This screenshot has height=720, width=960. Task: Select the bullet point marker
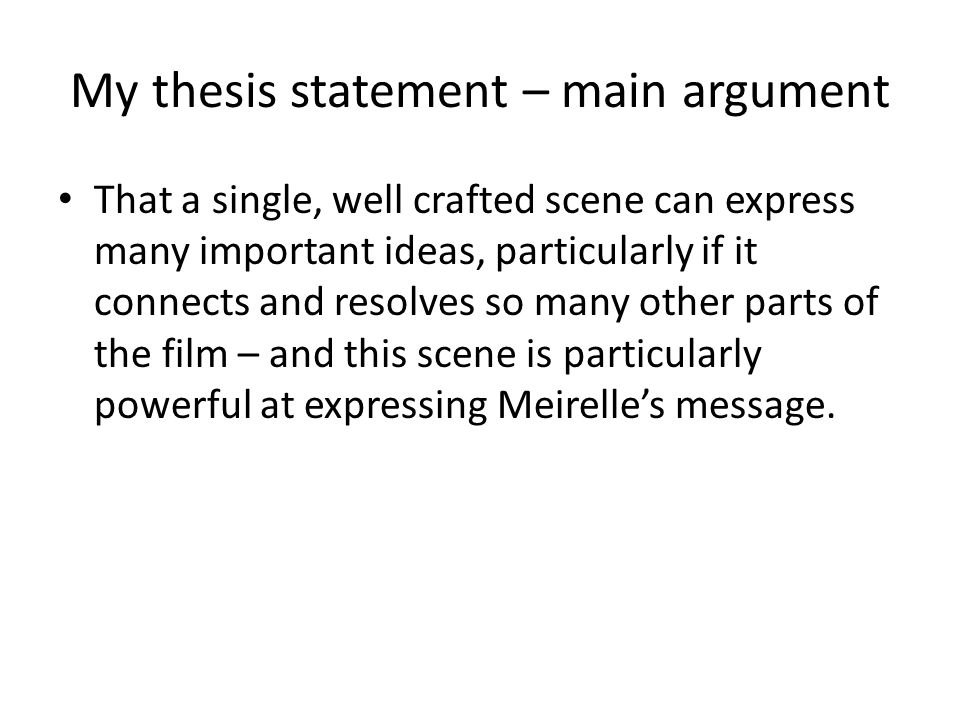click(65, 199)
